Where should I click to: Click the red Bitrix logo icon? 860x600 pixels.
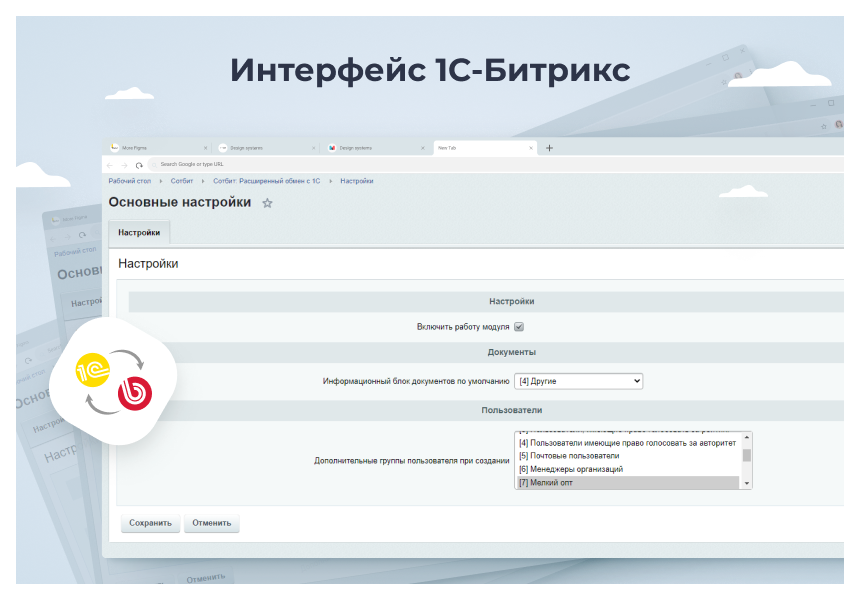click(x=137, y=392)
